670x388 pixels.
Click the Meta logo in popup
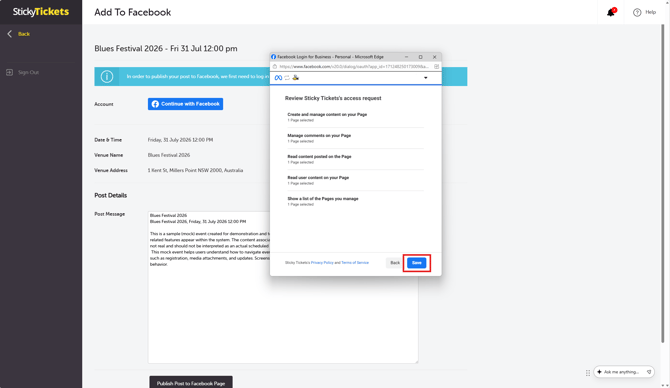point(278,78)
